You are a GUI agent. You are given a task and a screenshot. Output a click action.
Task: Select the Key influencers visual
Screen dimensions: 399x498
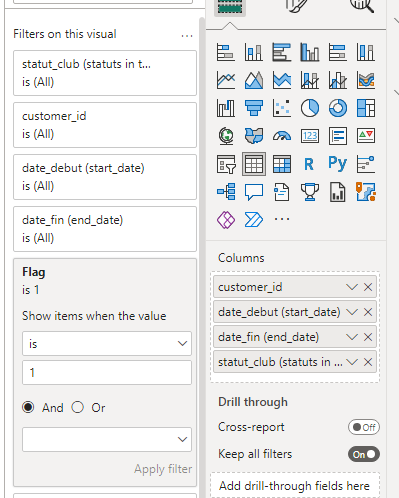pos(366,164)
